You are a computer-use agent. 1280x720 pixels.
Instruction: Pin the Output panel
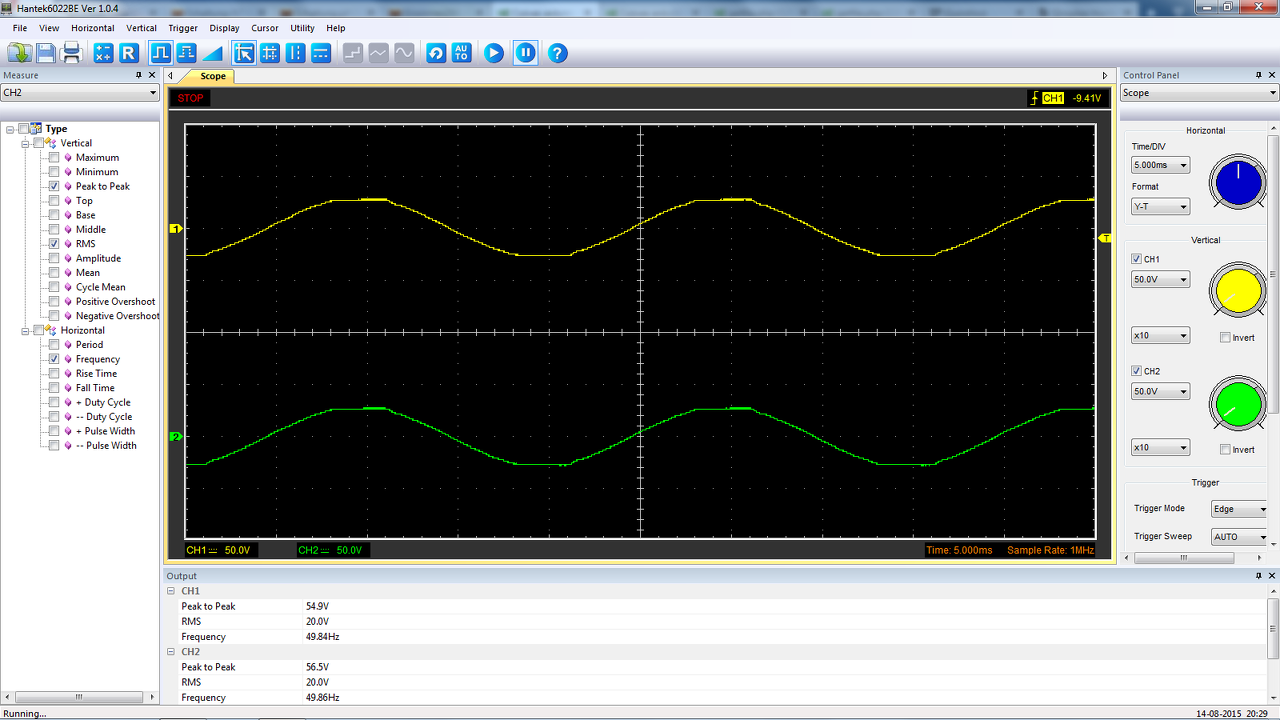coord(1259,576)
